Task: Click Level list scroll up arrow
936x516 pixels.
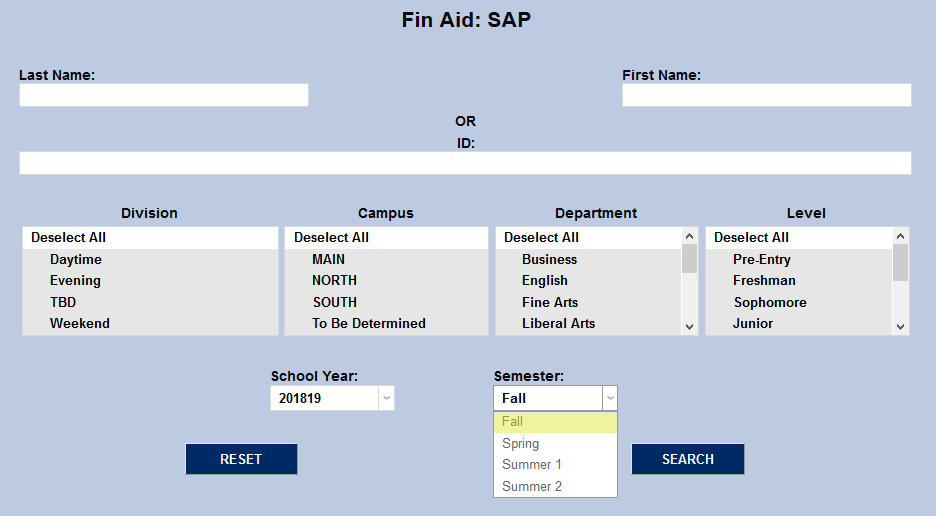Action: tap(901, 236)
